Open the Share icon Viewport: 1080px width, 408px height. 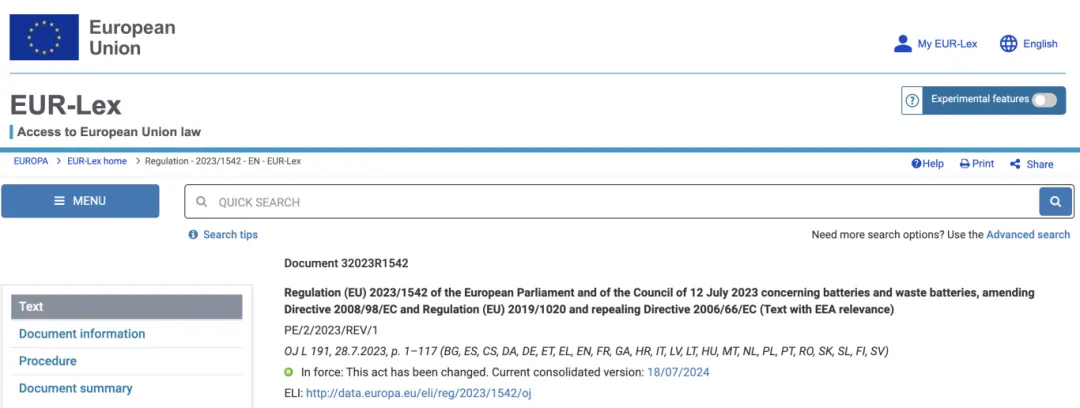coord(1015,164)
